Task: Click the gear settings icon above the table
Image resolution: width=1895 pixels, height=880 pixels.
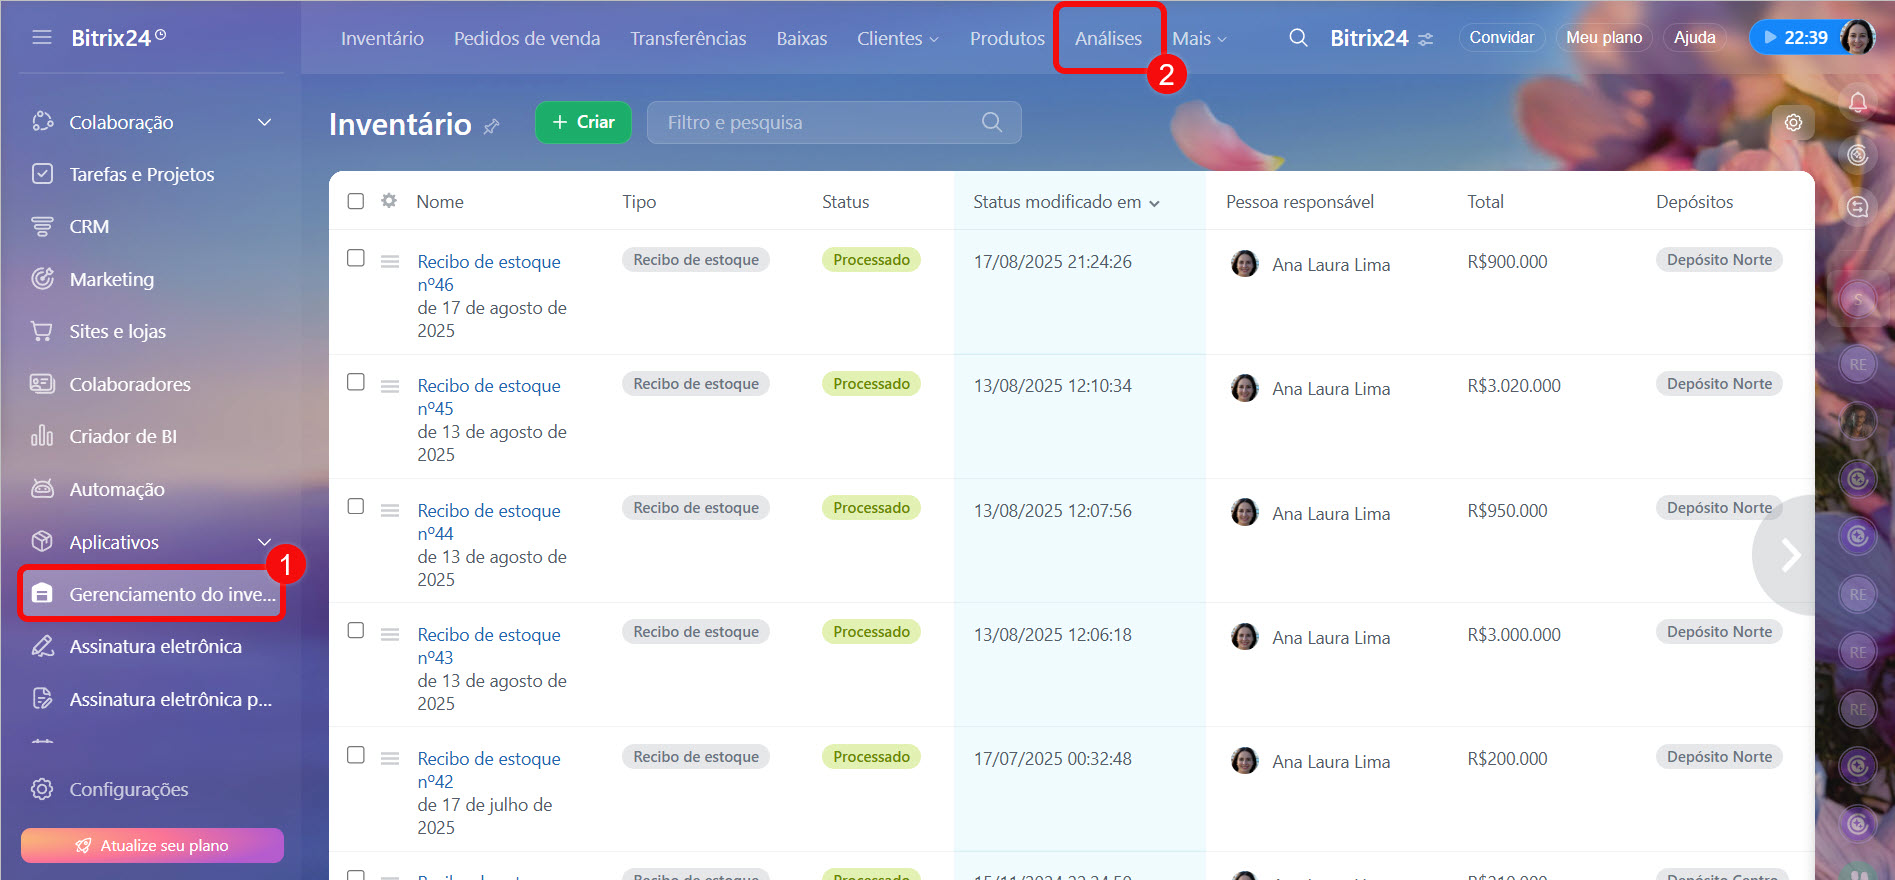Action: 1793,122
